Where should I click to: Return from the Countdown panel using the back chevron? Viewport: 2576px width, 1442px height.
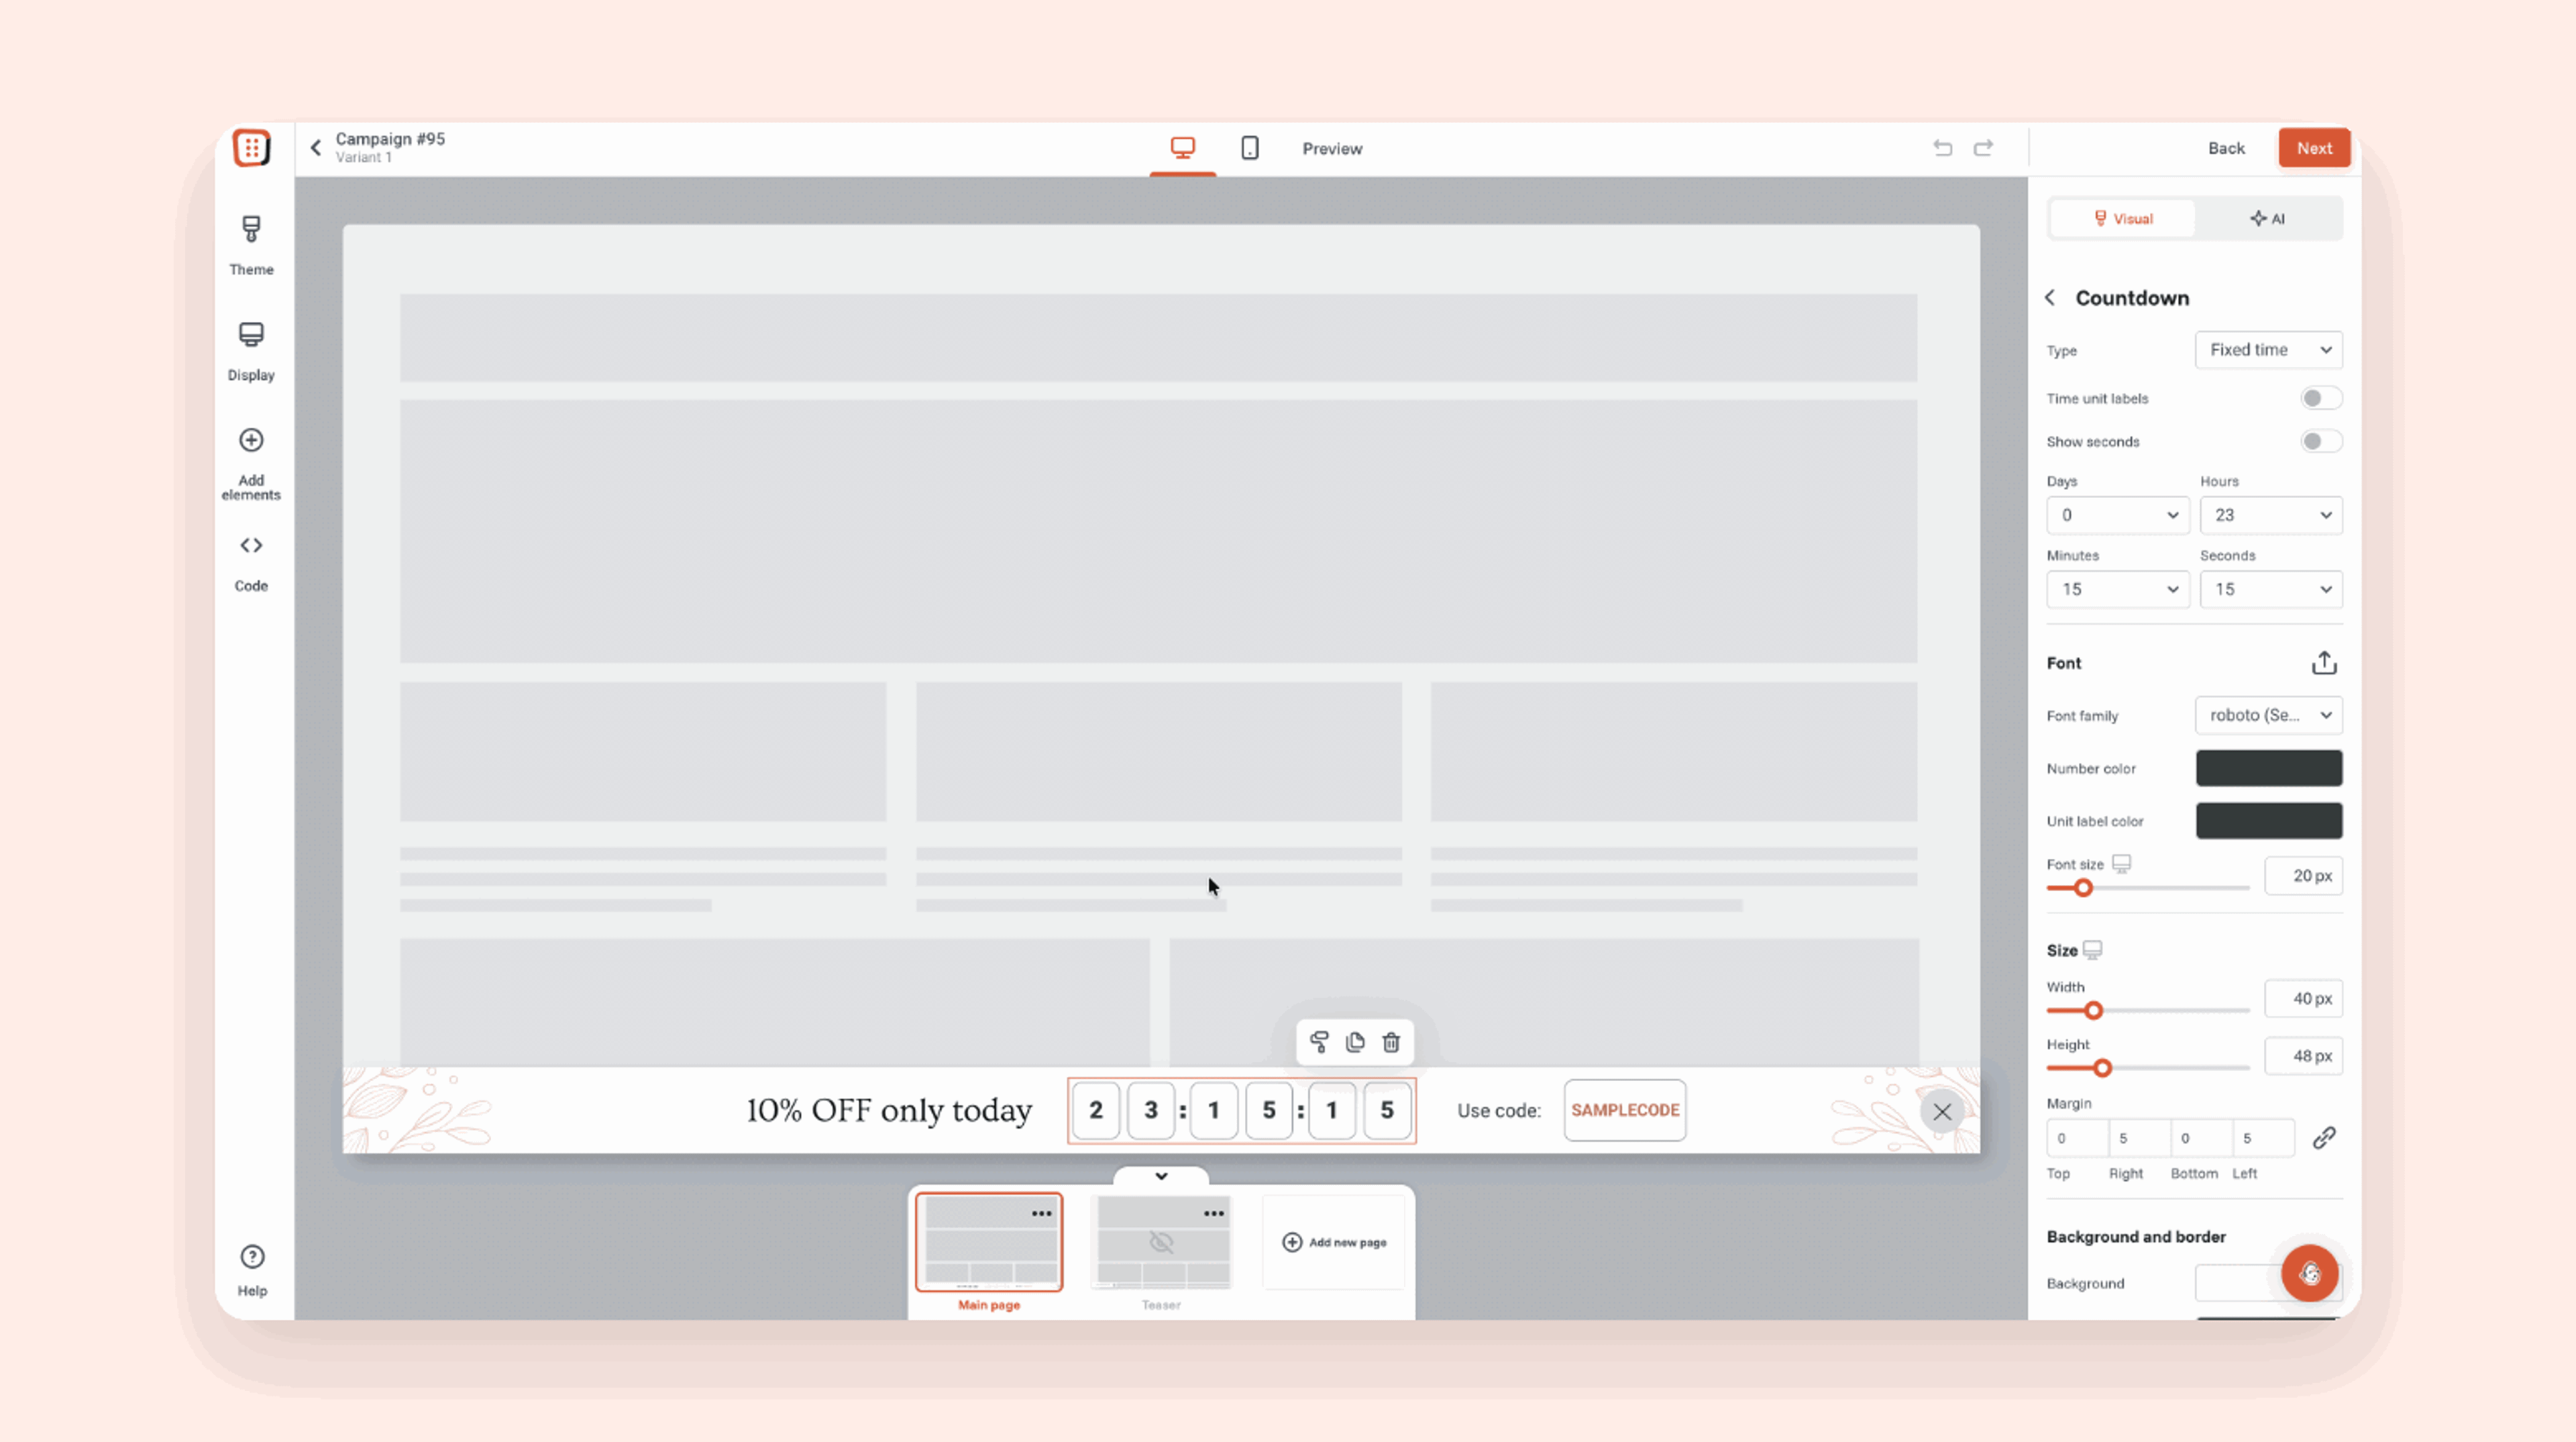tap(2051, 298)
